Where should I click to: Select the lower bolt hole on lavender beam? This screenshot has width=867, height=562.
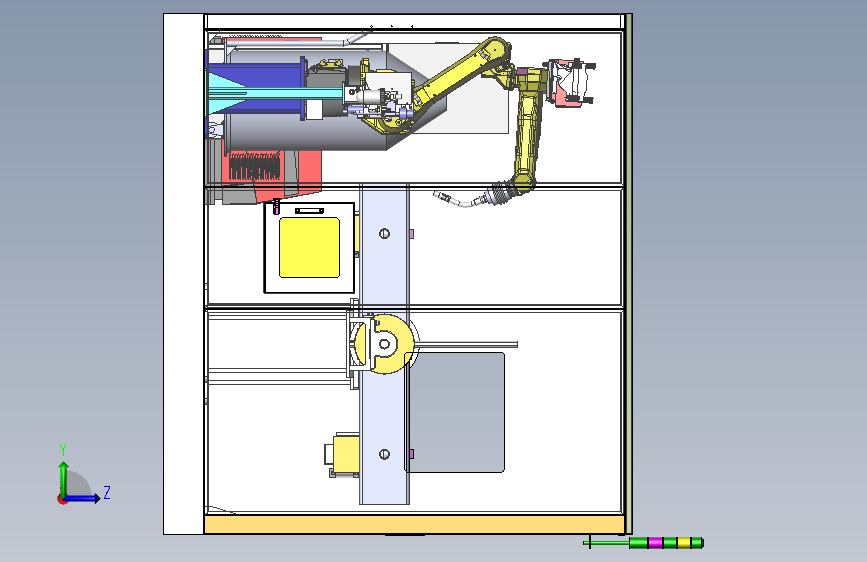point(384,454)
